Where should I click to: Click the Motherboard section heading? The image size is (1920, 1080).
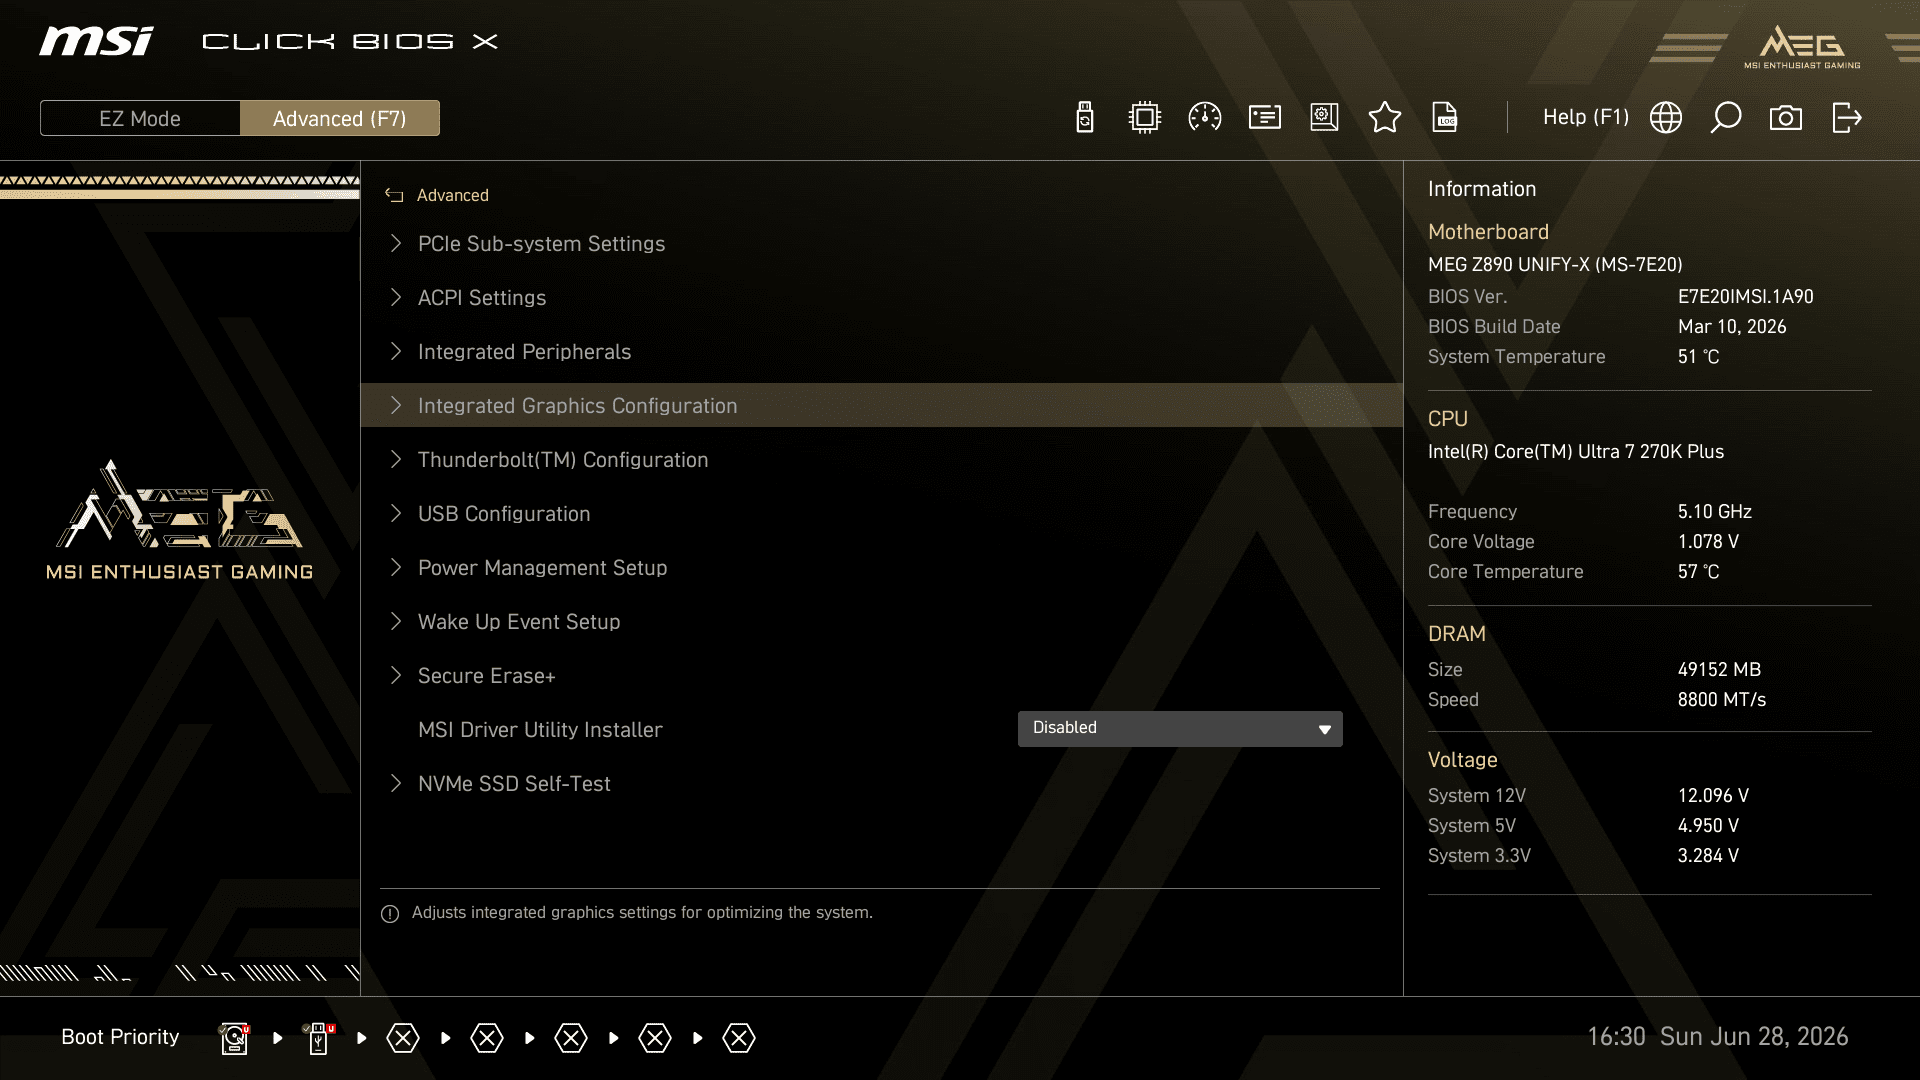(1488, 232)
